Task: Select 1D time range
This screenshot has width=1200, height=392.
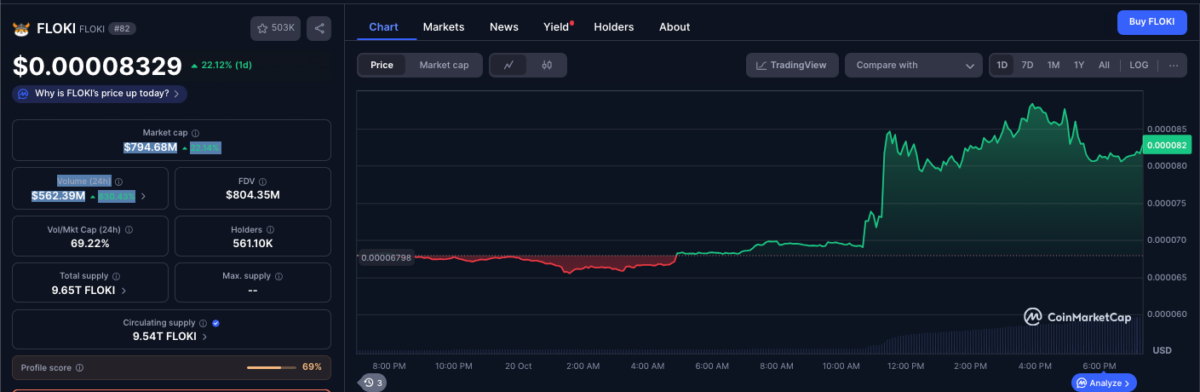Action: click(1002, 65)
